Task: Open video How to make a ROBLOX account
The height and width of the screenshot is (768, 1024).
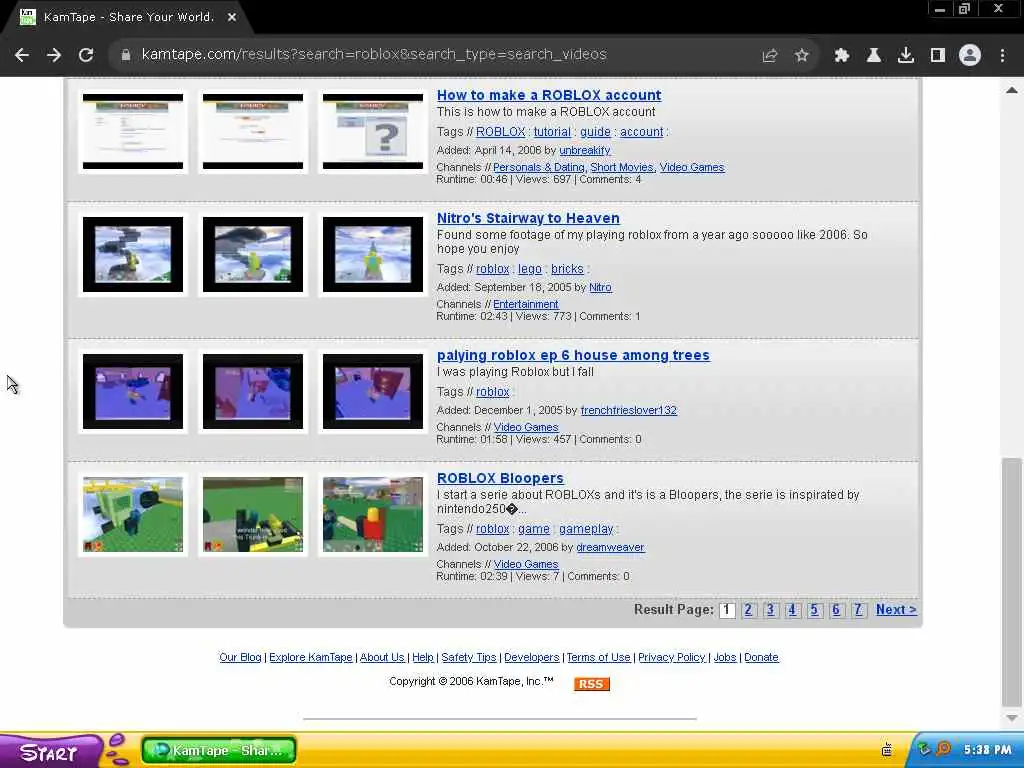Action: tap(549, 95)
